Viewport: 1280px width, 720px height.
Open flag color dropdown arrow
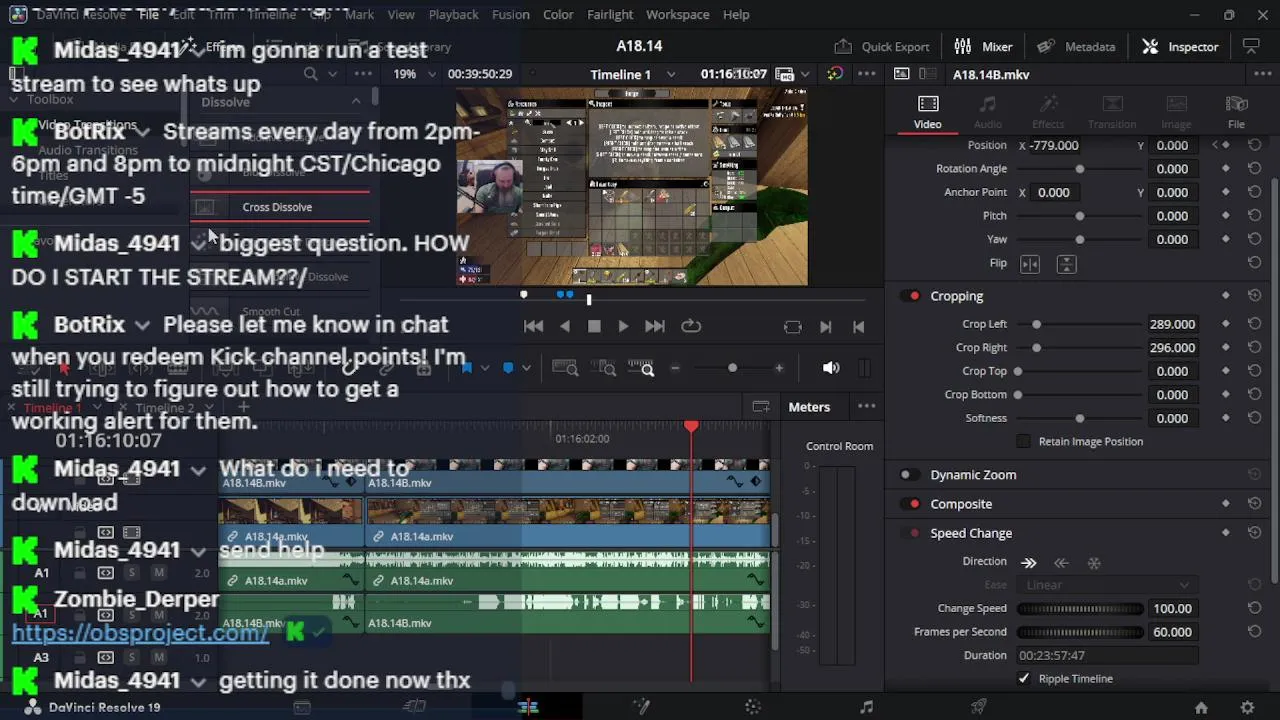pyautogui.click(x=485, y=368)
